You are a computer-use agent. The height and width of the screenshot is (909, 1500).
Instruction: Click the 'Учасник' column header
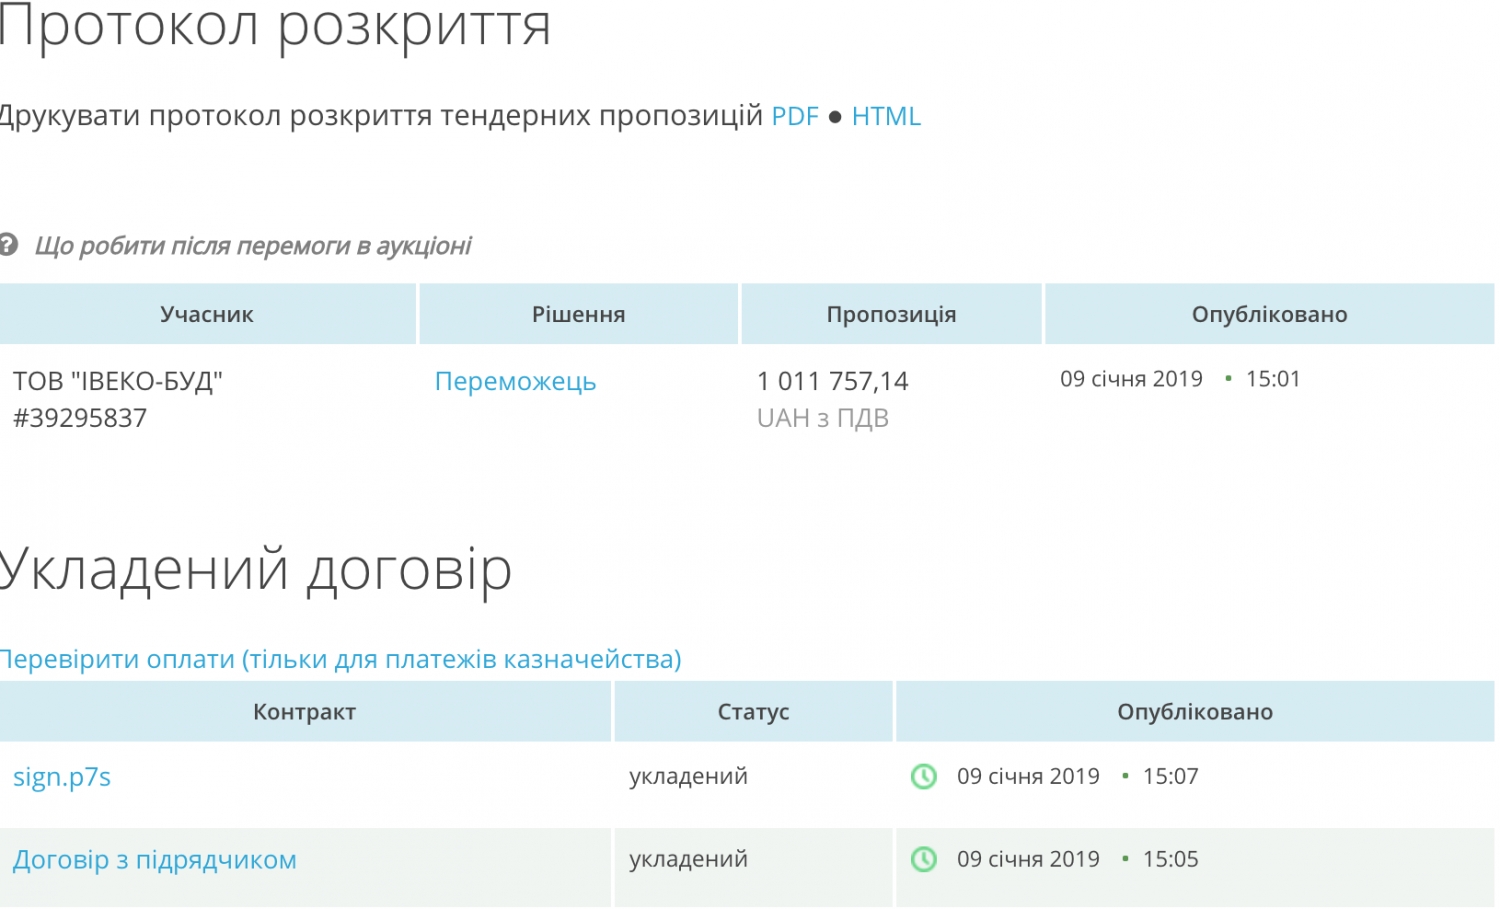207,314
